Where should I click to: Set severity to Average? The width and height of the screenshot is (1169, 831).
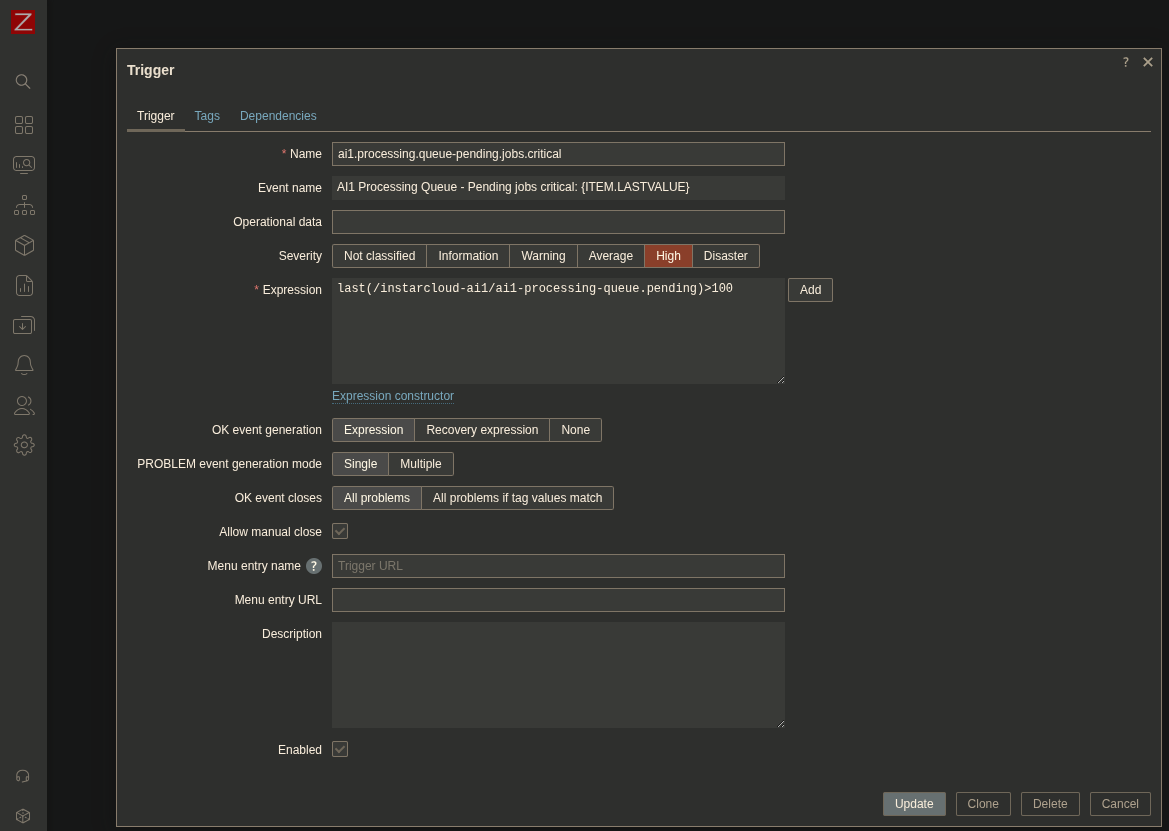(611, 256)
